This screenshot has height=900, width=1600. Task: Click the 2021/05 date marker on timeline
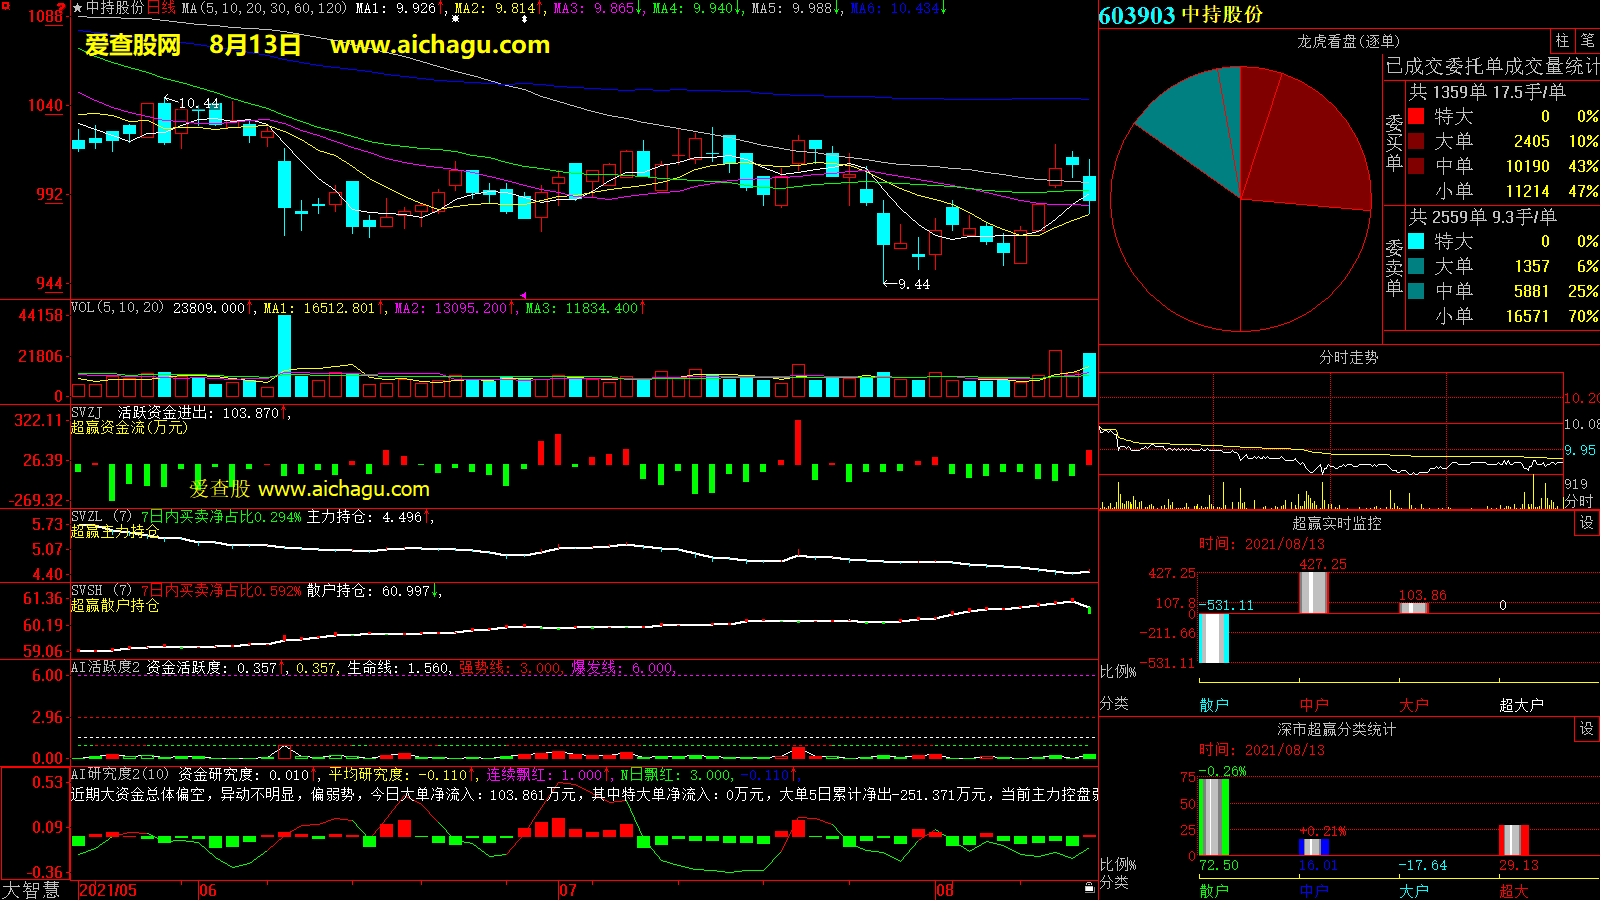tap(108, 890)
